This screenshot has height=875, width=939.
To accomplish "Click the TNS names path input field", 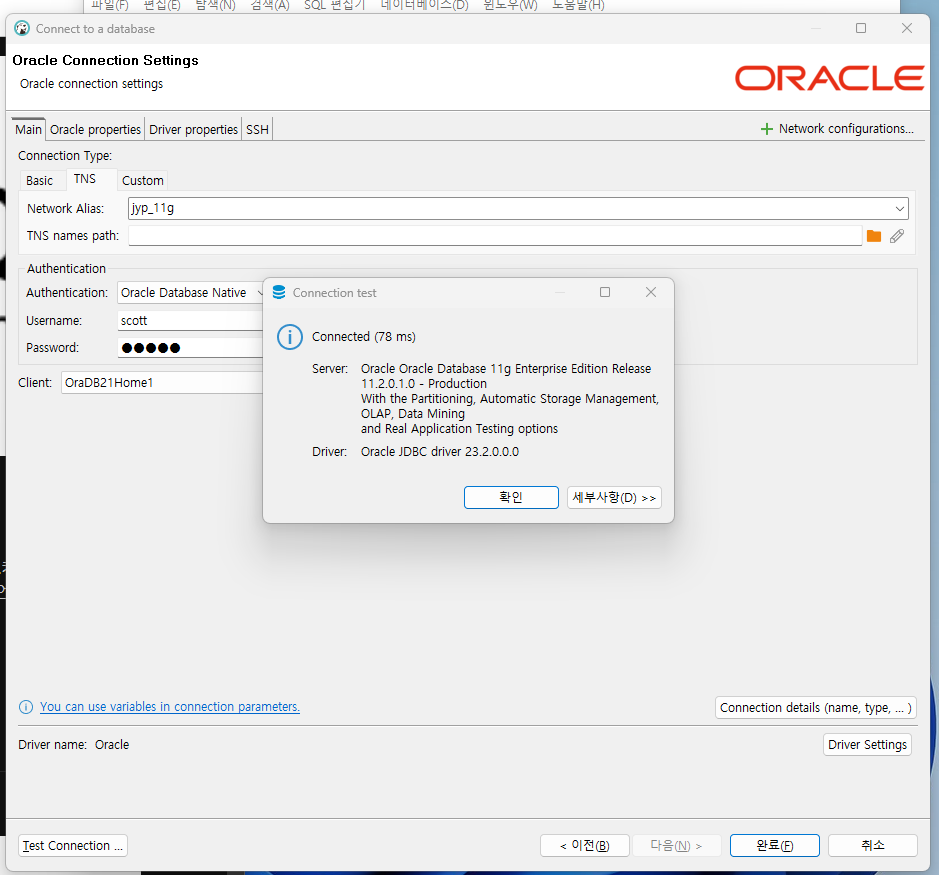I will (495, 236).
